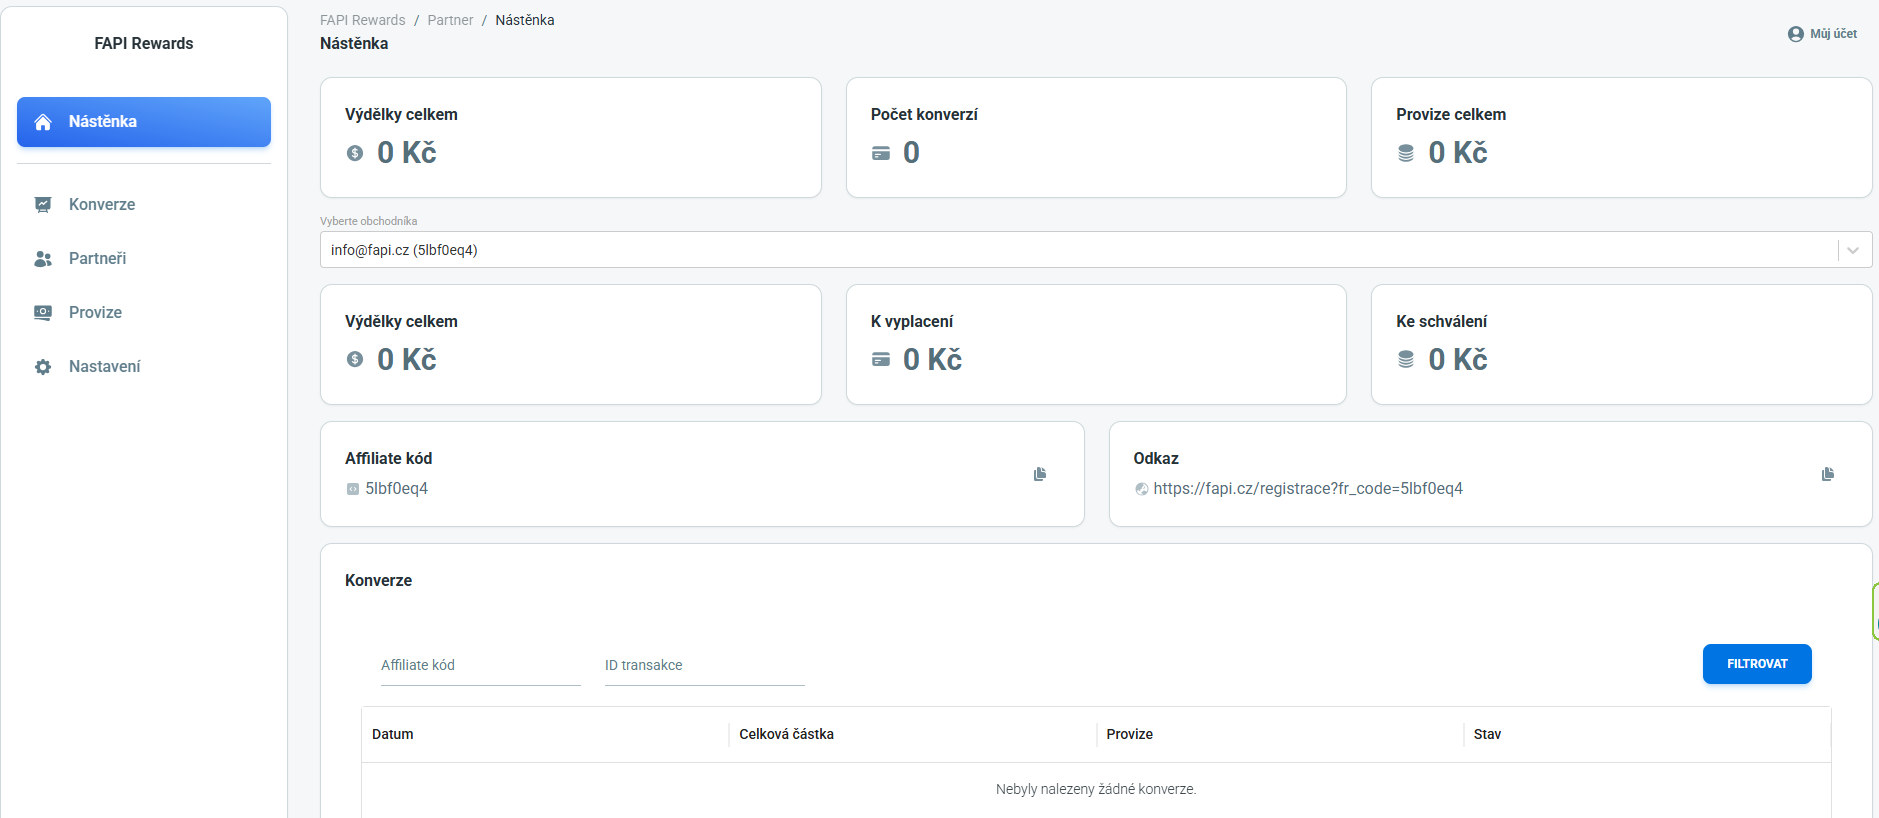
Task: Click the Můj účet user avatar icon
Action: pyautogui.click(x=1796, y=34)
